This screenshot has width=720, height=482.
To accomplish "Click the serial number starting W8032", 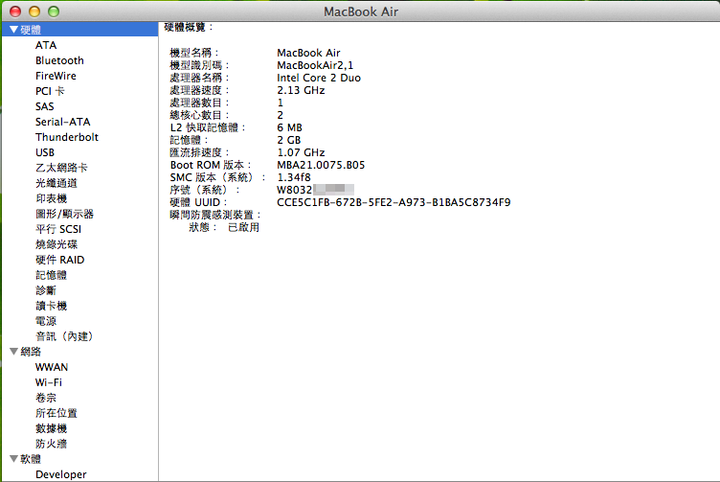I will coord(315,190).
